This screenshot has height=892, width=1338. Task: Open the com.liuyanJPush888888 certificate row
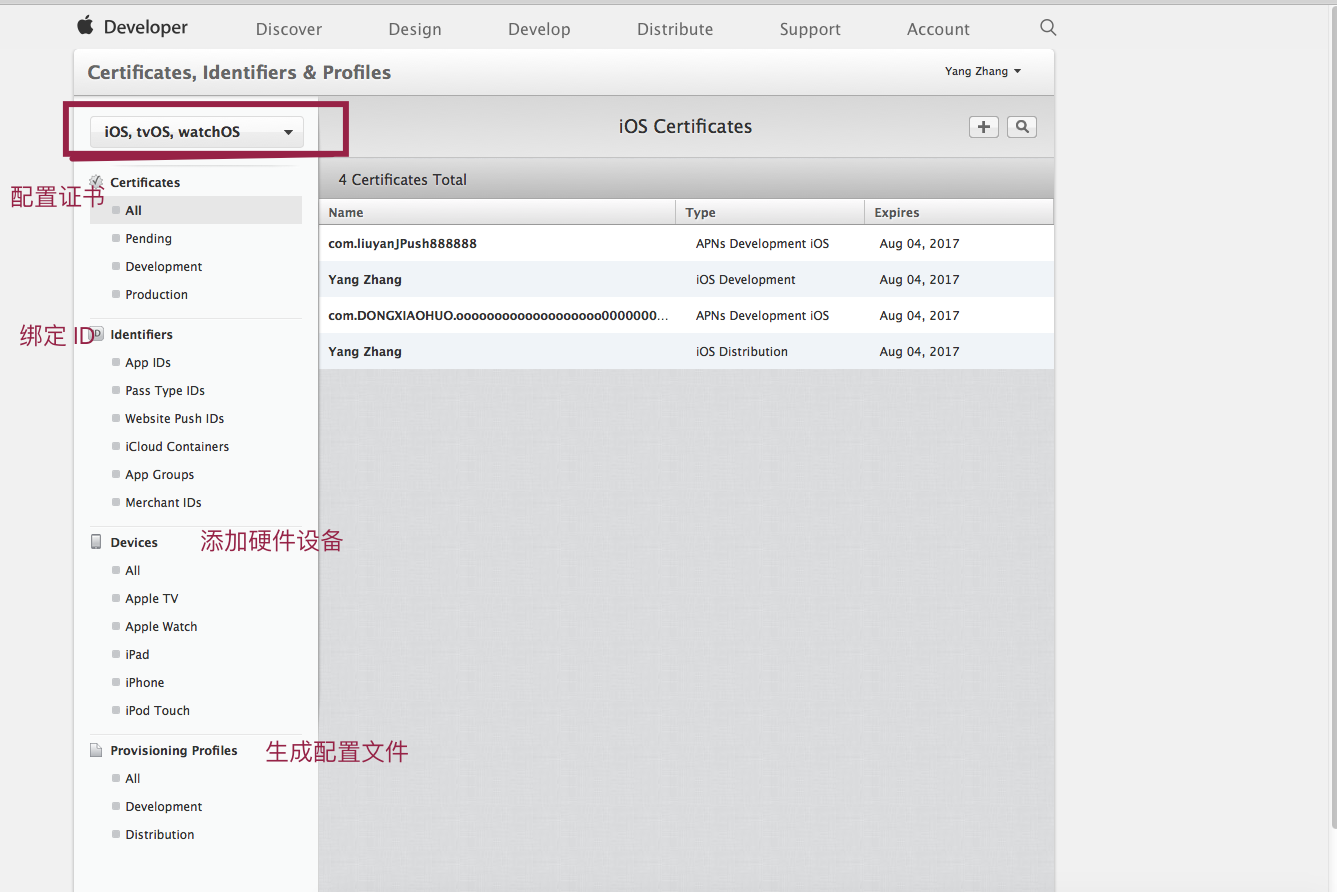(x=686, y=243)
